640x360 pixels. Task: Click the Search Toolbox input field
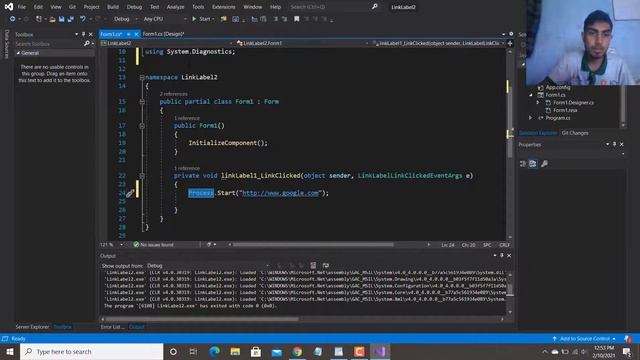(x=49, y=44)
